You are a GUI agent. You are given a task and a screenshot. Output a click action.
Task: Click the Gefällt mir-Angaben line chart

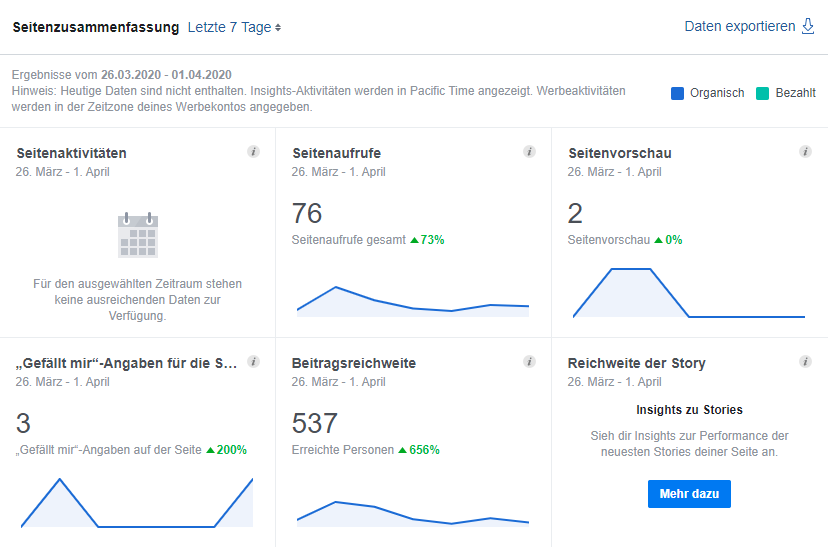(x=137, y=503)
